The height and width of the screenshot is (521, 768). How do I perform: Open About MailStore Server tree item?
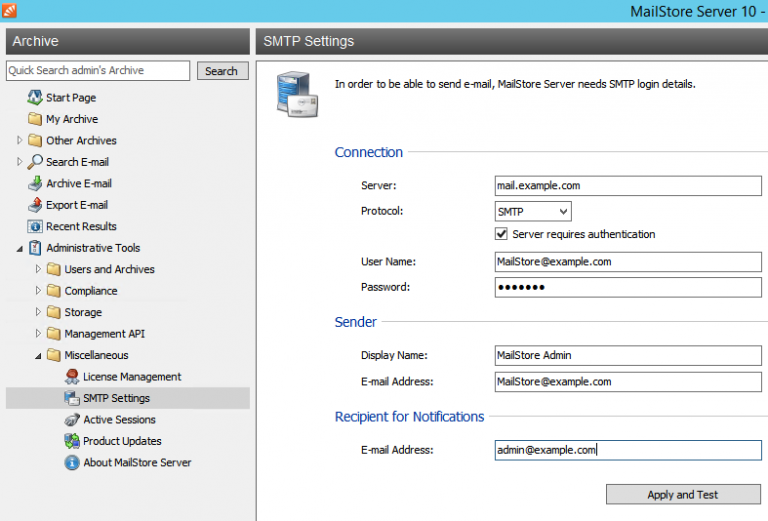[137, 463]
